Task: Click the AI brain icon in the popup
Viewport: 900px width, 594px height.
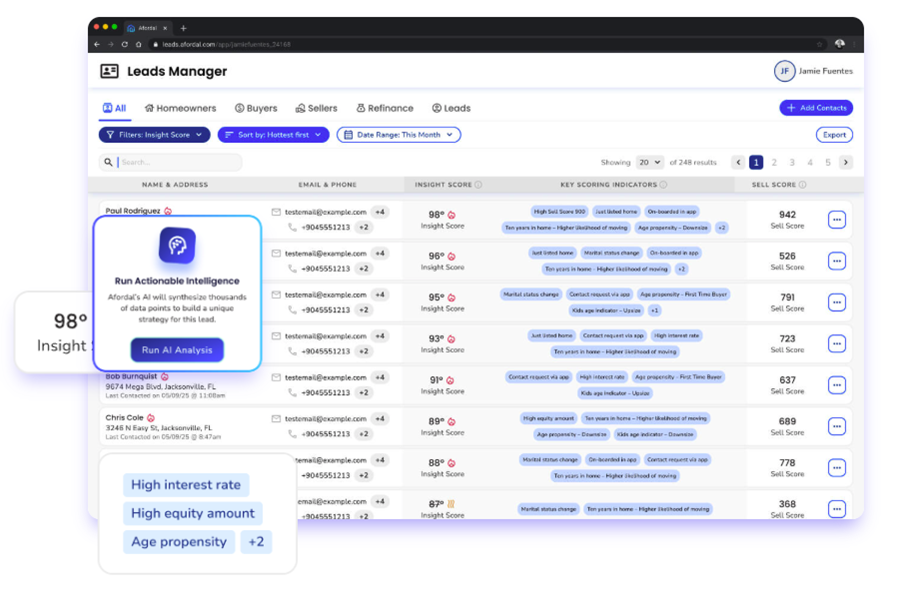Action: (x=177, y=246)
